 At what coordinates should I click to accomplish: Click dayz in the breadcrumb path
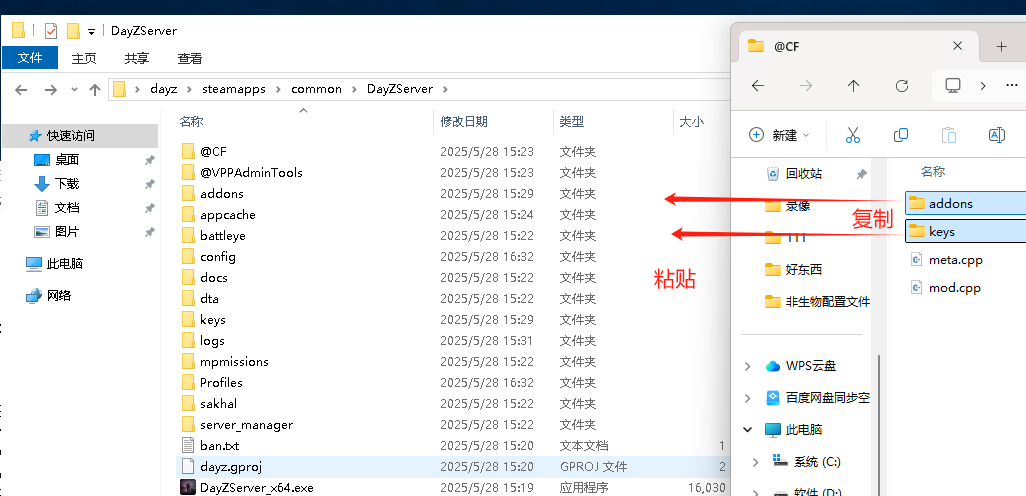(162, 89)
